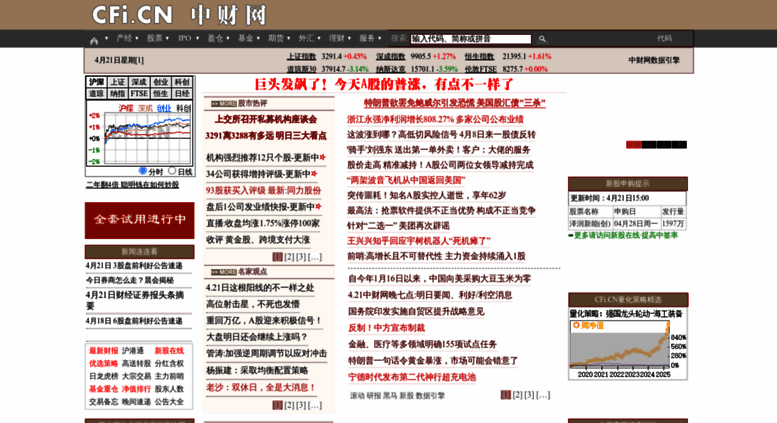Expand the 理财 dropdown menu

coord(339,38)
